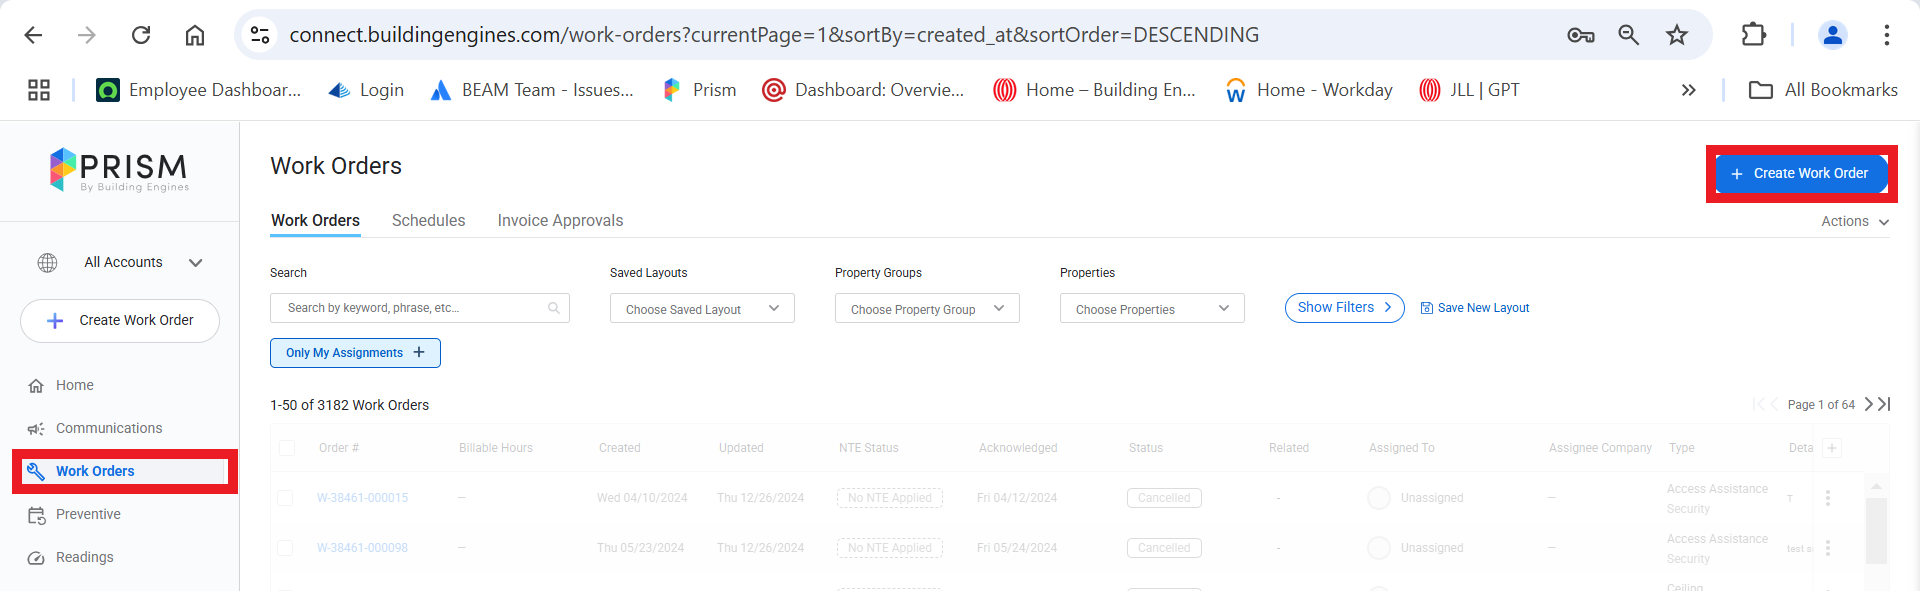
Task: Bookmark this page with the star icon
Action: pos(1677,35)
